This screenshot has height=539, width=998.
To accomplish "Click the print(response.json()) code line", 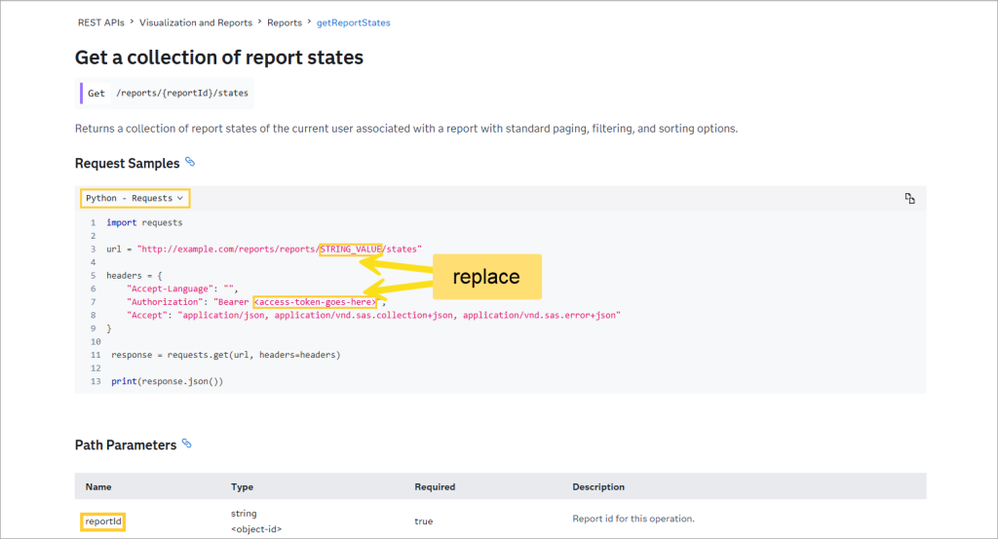I will [167, 381].
